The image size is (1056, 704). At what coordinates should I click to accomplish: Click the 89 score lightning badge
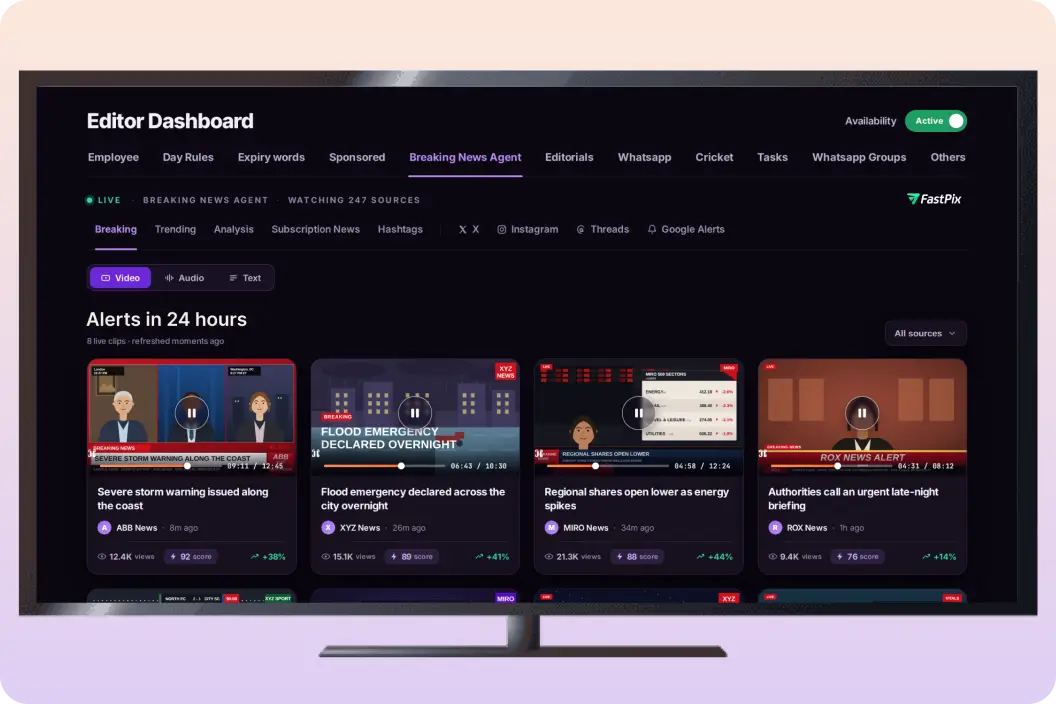click(412, 556)
